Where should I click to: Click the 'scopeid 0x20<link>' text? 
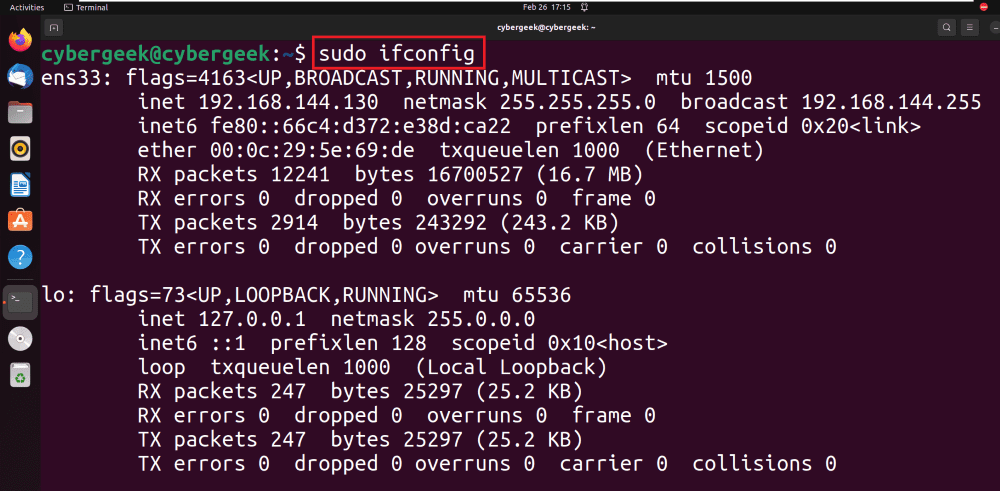[812, 126]
